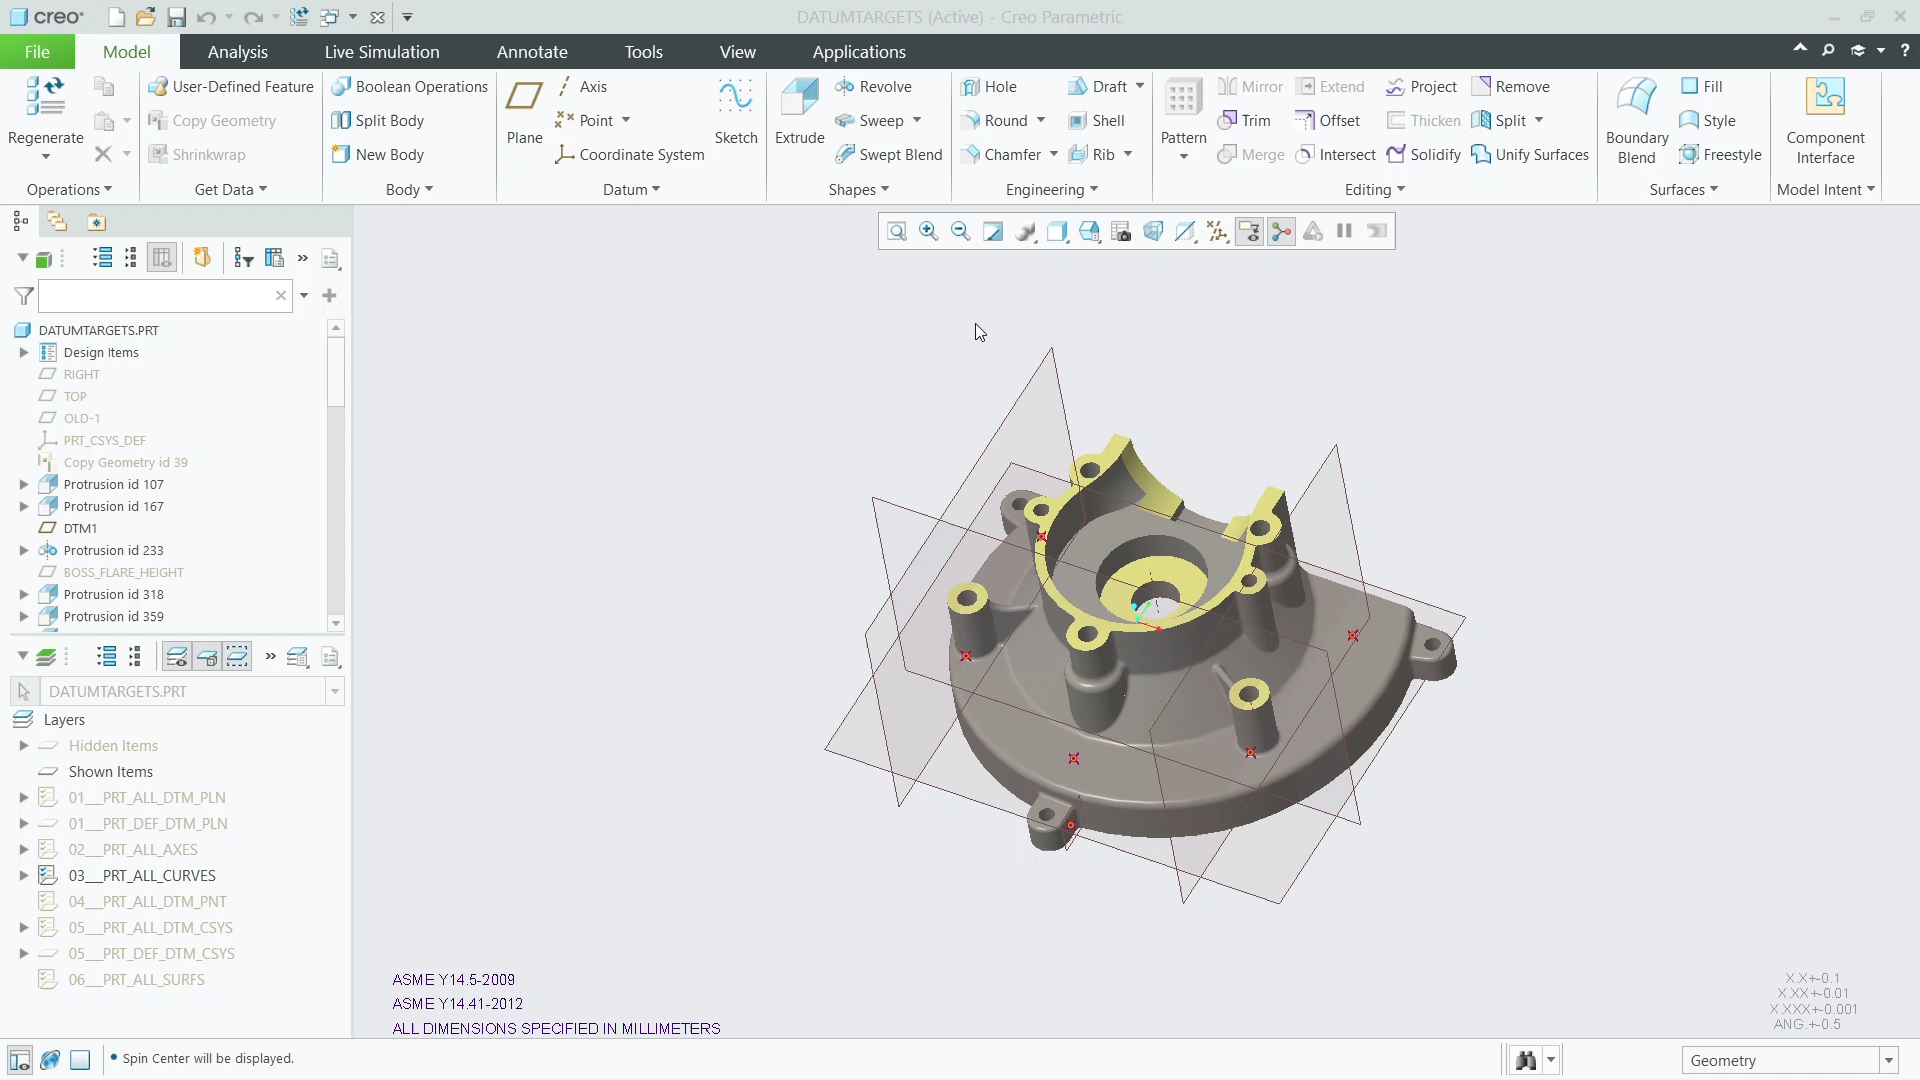Screen dimensions: 1920x1080
Task: Switch to Annotate tab
Action: point(532,52)
